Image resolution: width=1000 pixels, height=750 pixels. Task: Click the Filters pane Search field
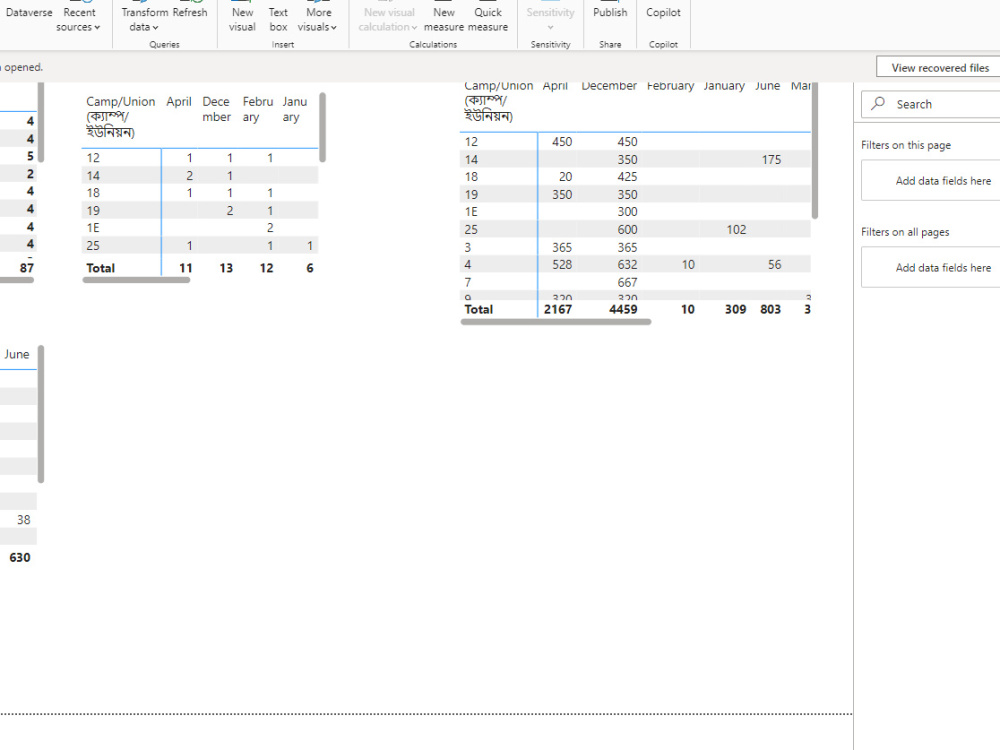click(931, 104)
